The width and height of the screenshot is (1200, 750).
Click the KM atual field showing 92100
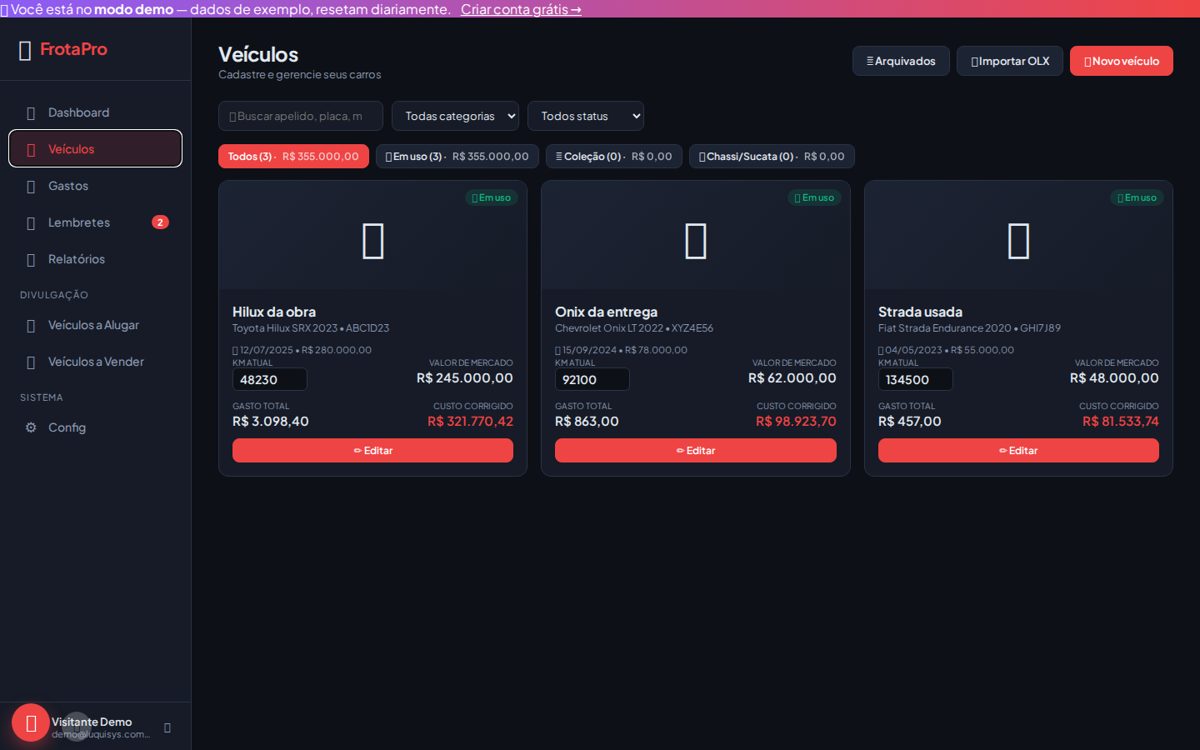click(x=592, y=379)
